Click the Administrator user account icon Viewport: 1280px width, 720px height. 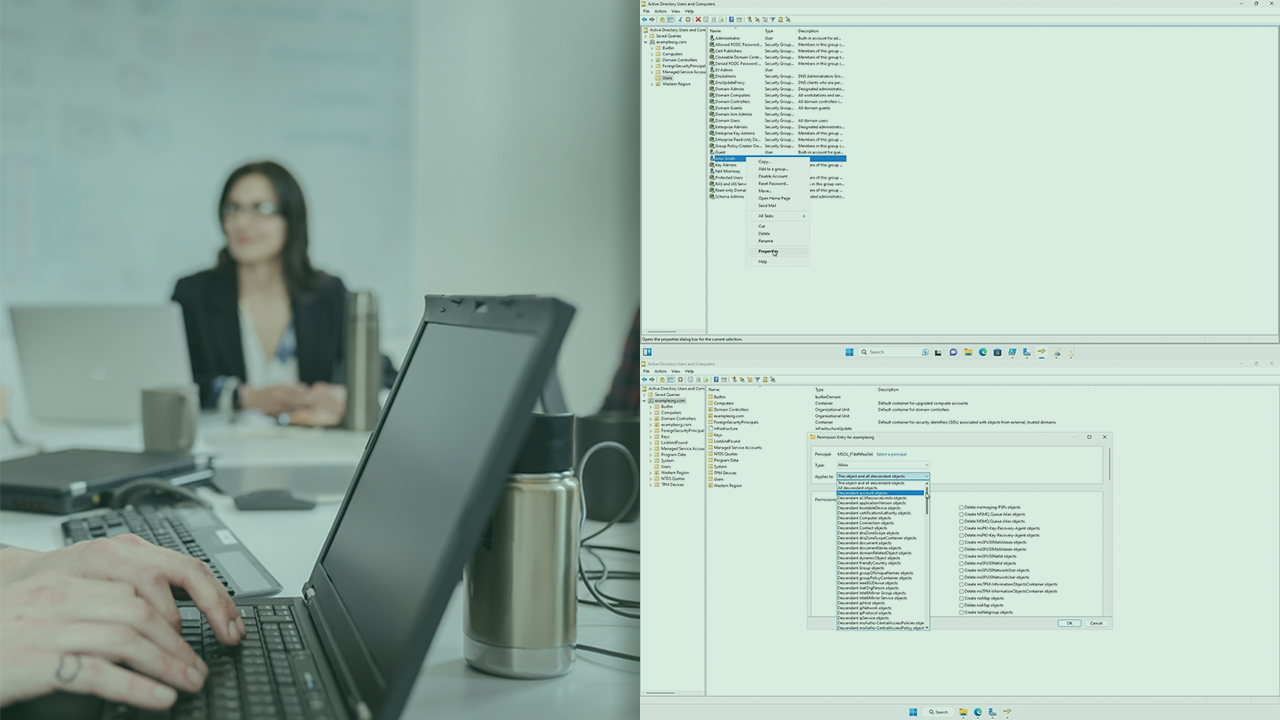point(712,38)
